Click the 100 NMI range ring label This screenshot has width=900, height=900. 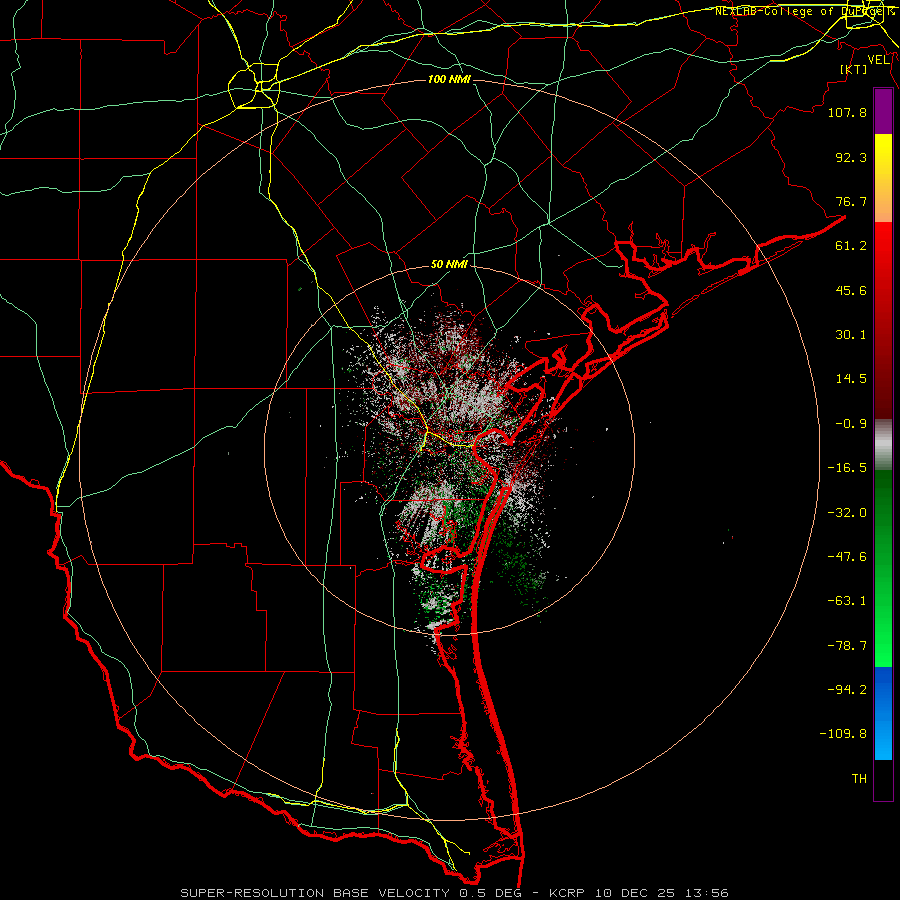click(449, 79)
